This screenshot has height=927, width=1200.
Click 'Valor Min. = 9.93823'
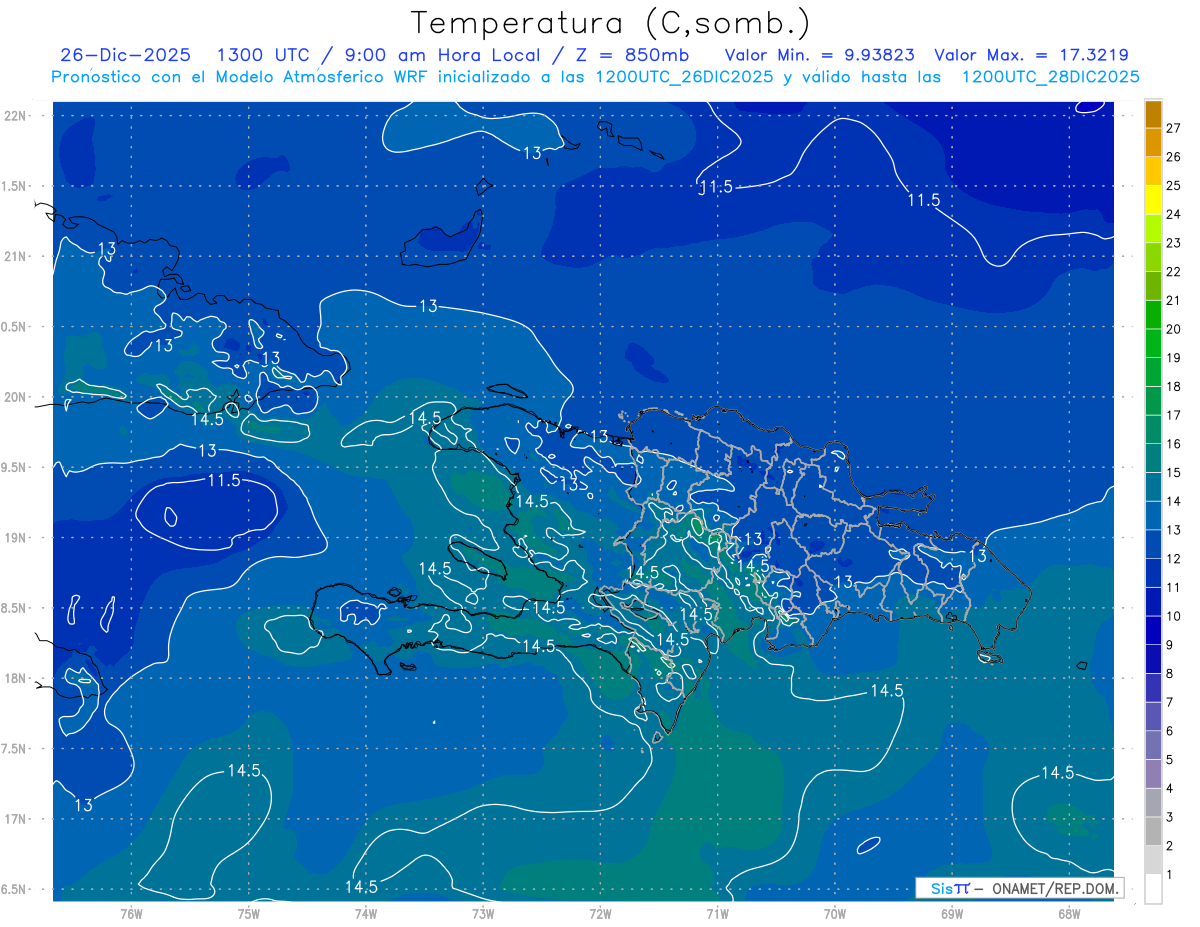click(x=819, y=55)
